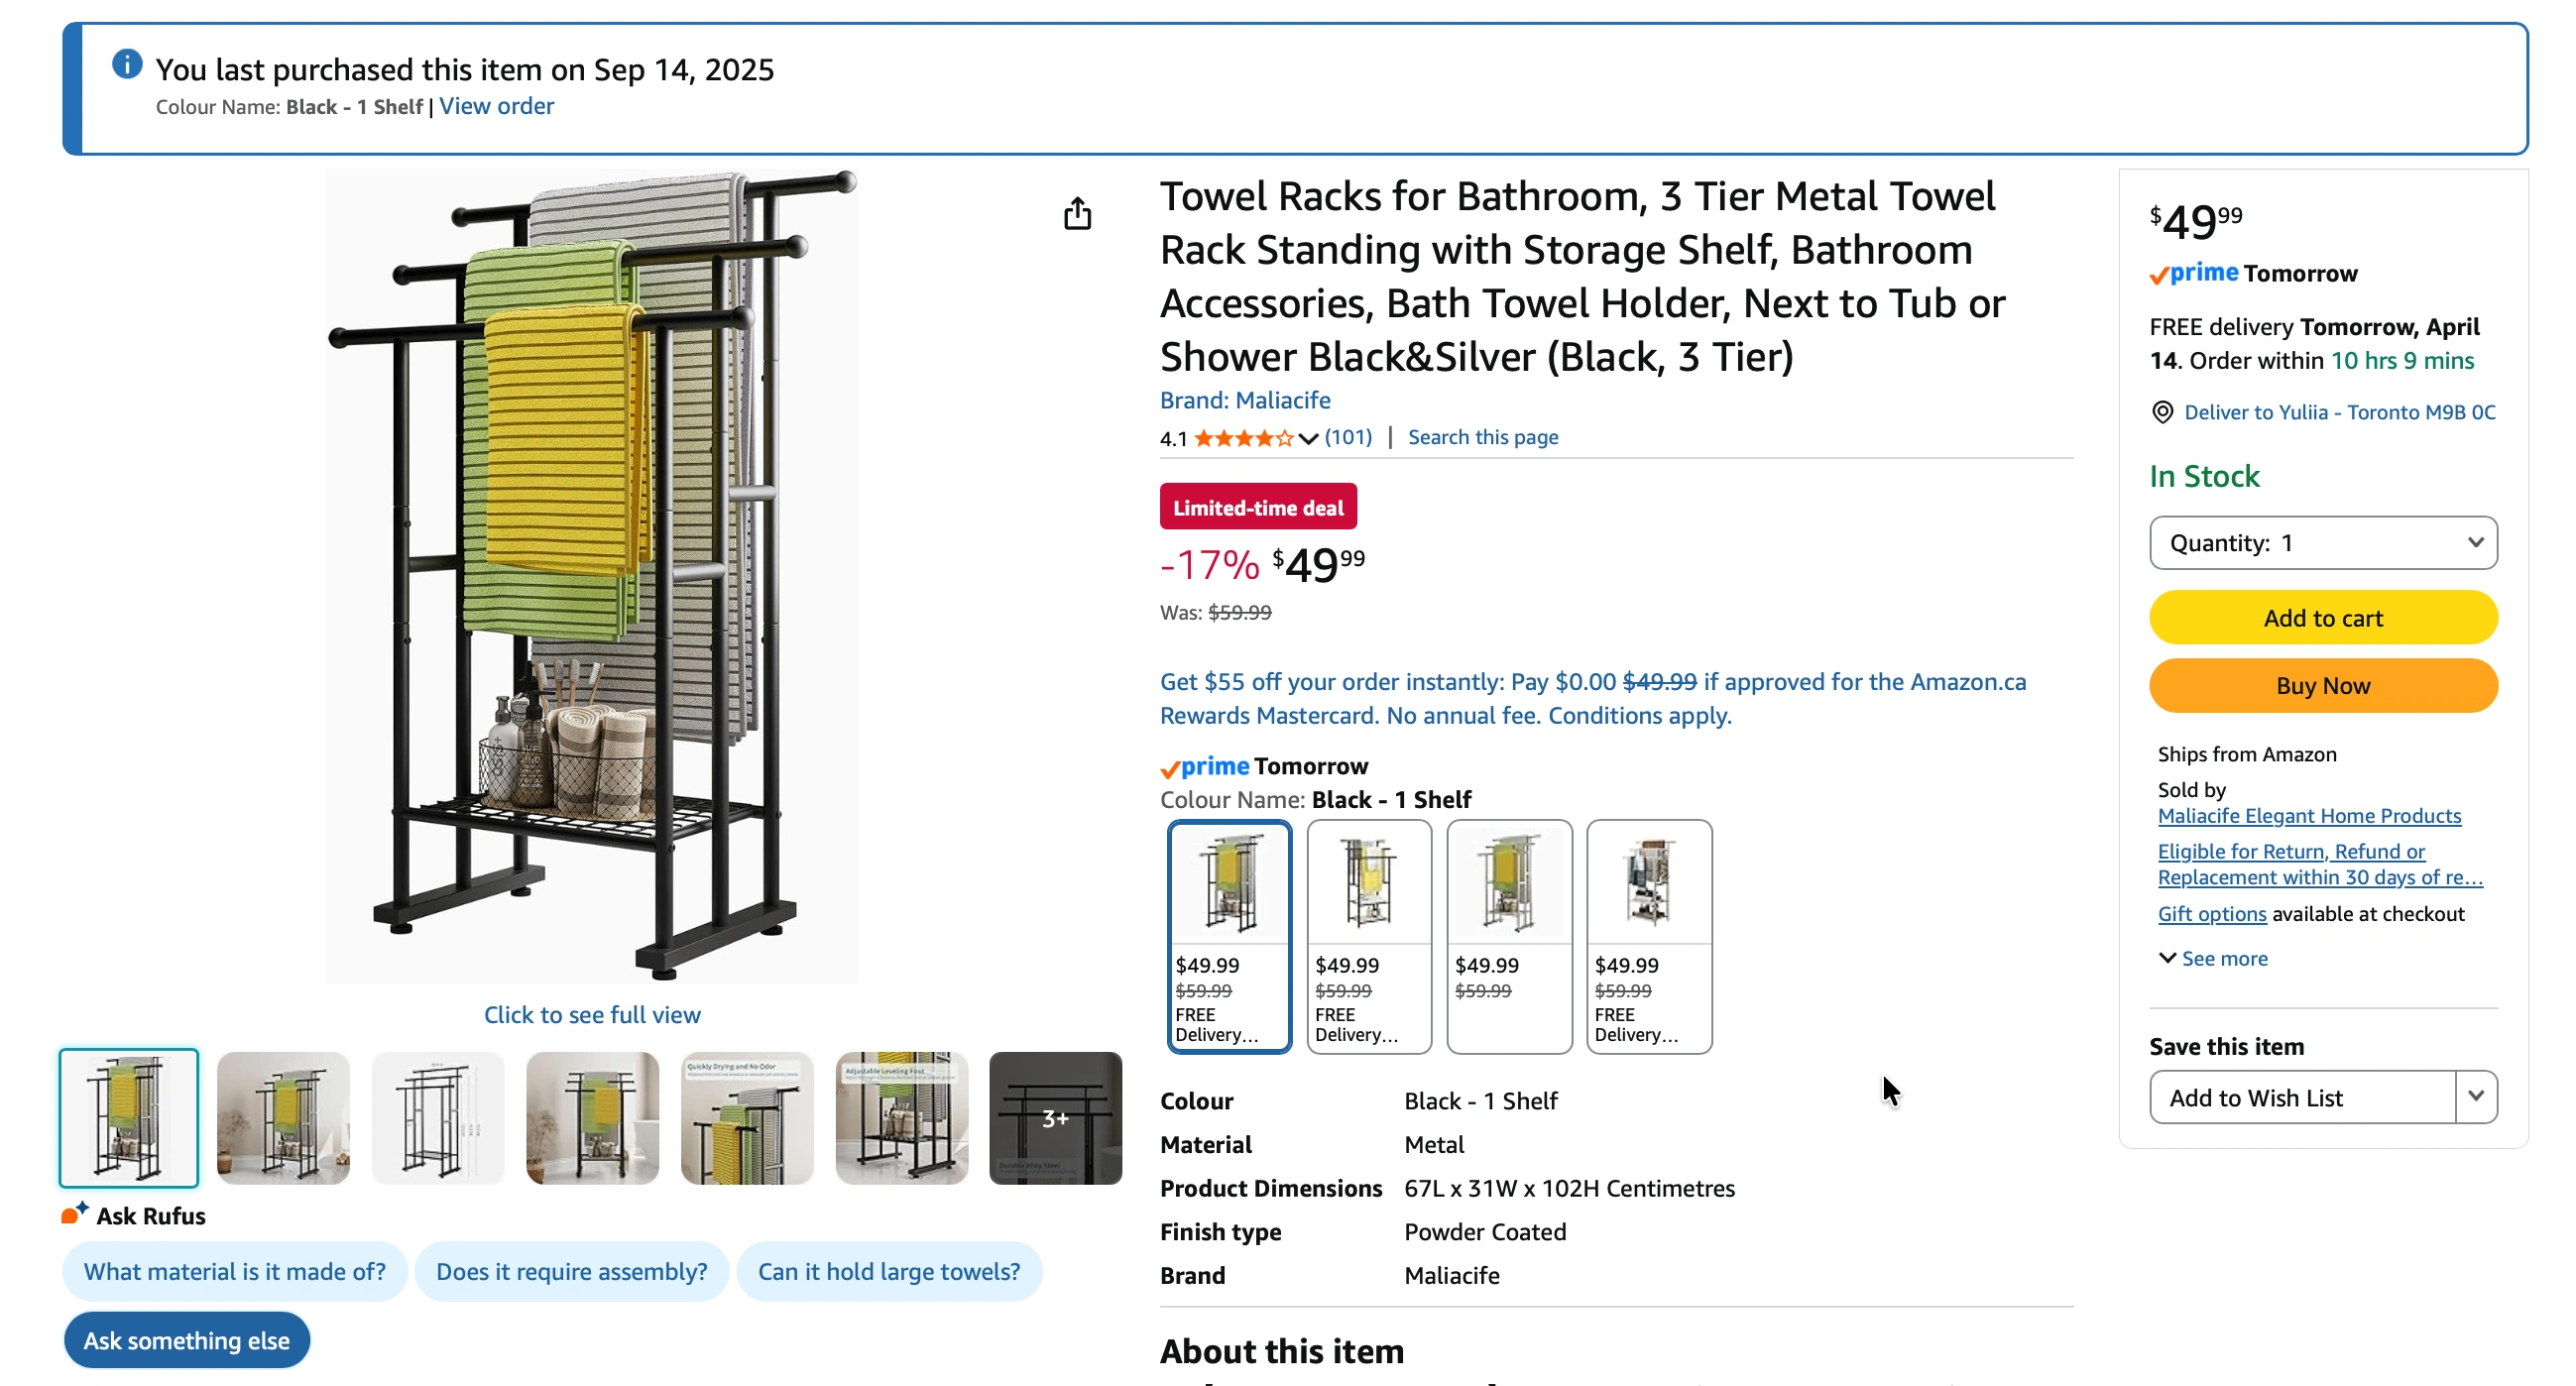Open the ratings breakdown chevron
The width and height of the screenshot is (2576, 1386).
[x=1308, y=438]
